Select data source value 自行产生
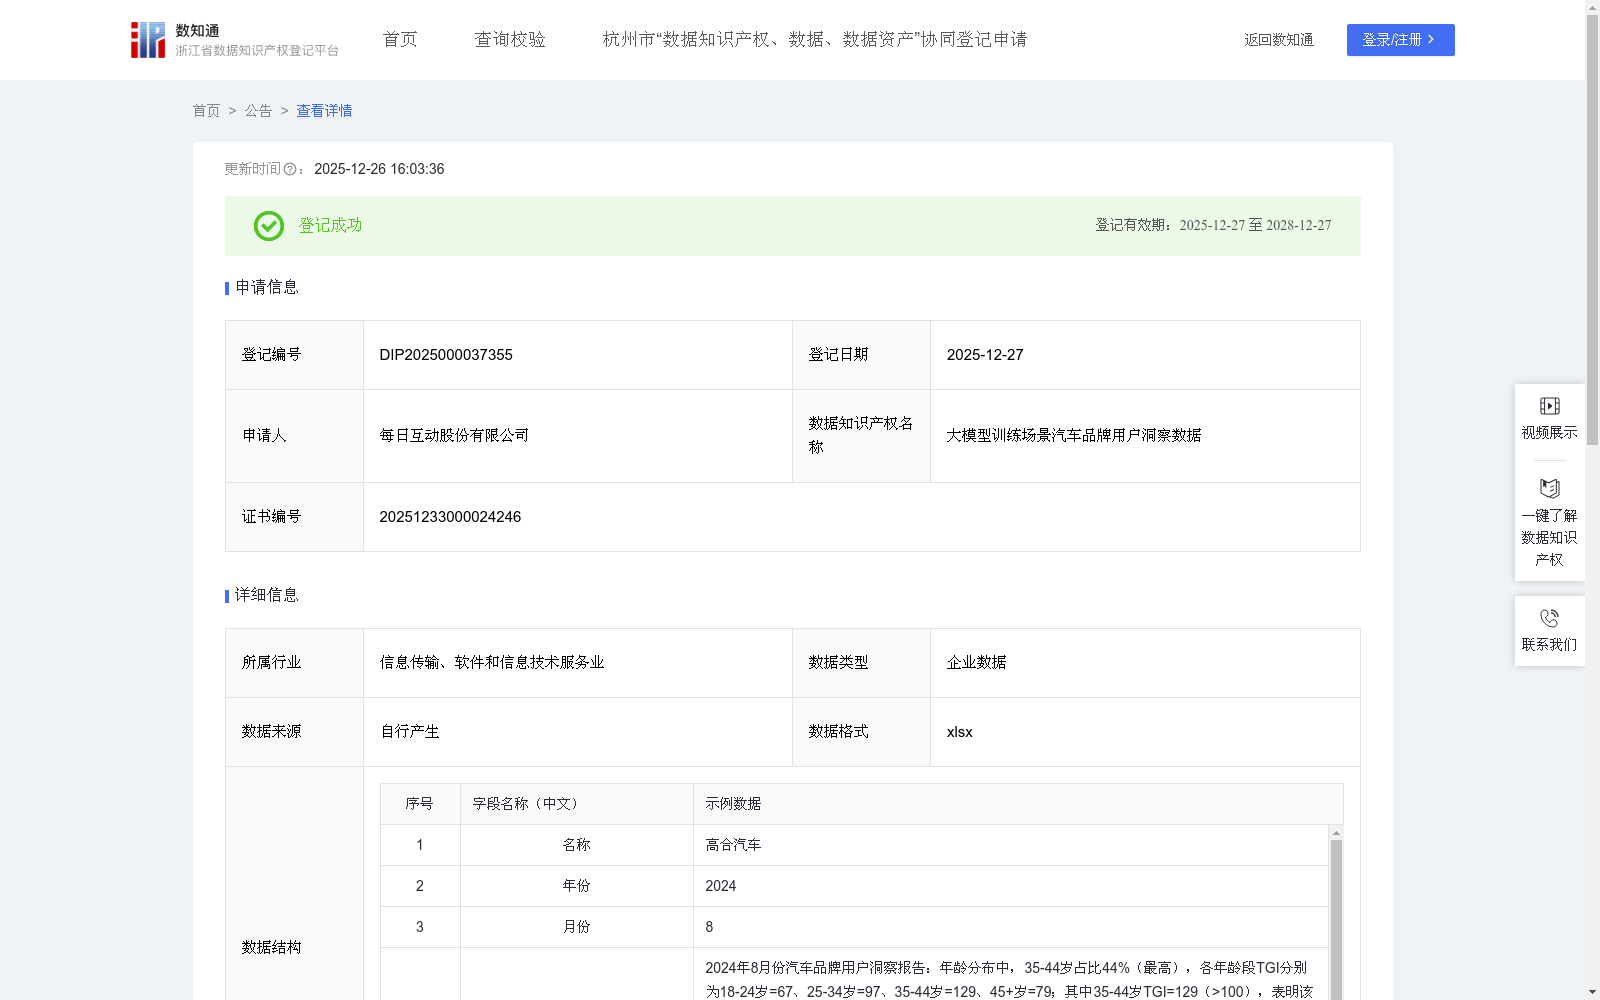1600x1000 pixels. coord(410,732)
